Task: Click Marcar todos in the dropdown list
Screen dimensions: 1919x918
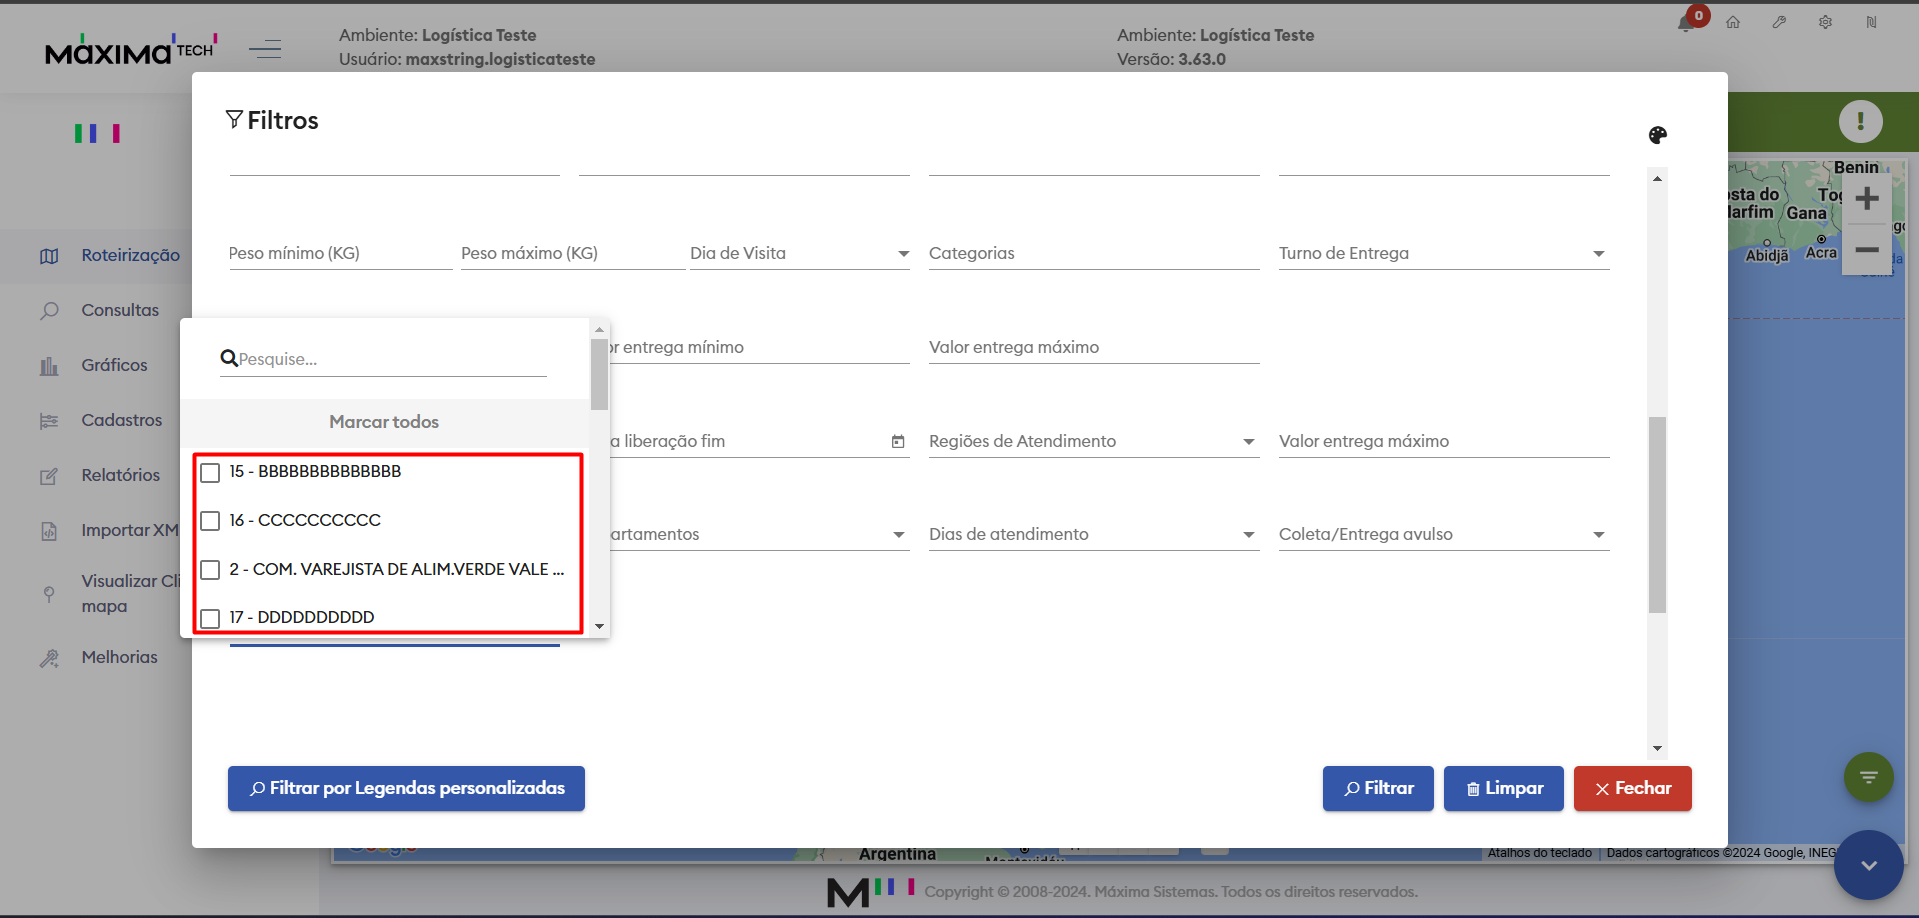Action: pyautogui.click(x=384, y=422)
